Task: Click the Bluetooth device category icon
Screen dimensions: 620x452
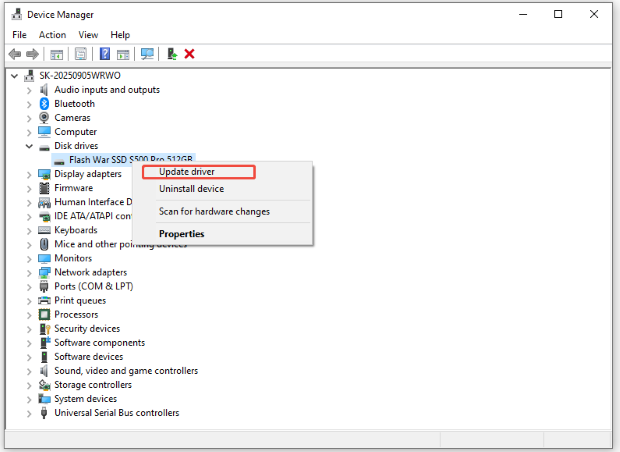Action: click(x=44, y=104)
